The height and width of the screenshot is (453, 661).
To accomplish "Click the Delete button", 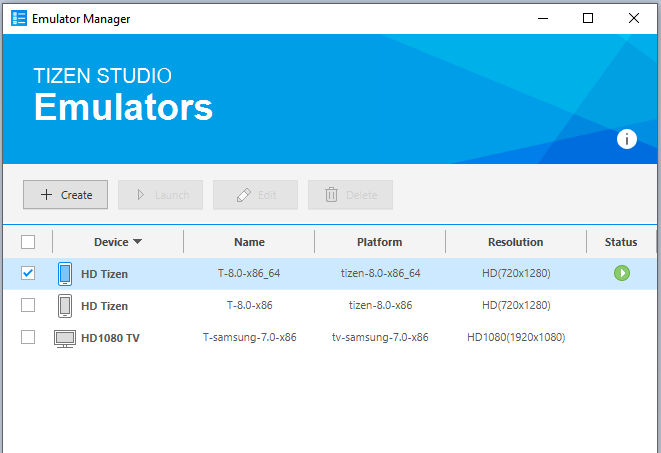I will pyautogui.click(x=350, y=195).
